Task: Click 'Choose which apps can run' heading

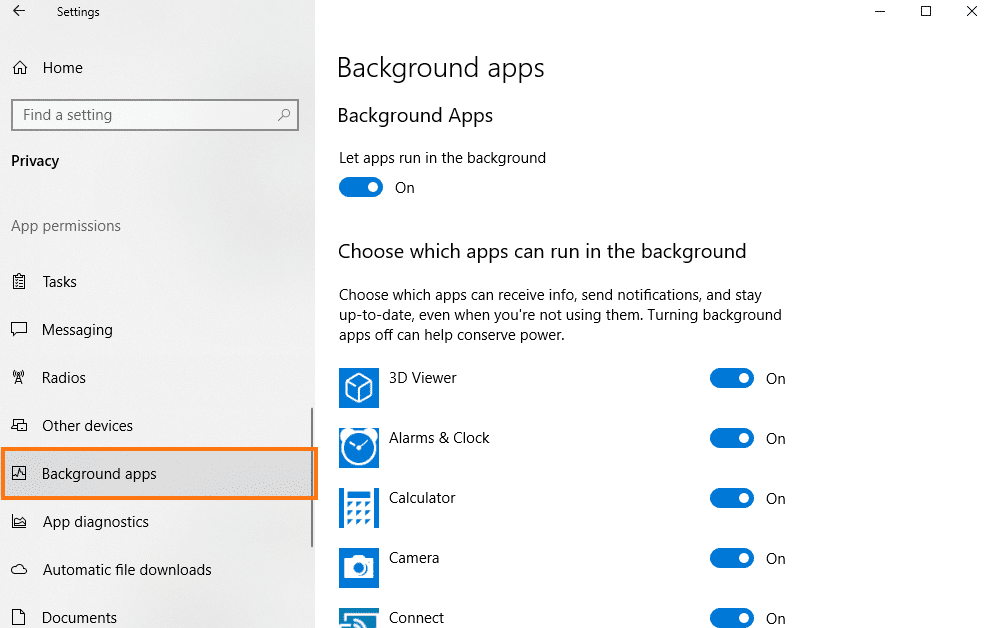Action: [542, 252]
